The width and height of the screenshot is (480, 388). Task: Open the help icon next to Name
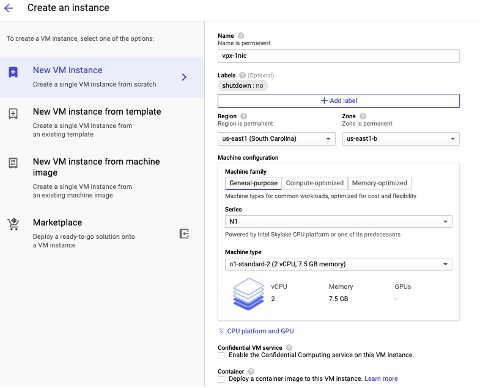241,35
